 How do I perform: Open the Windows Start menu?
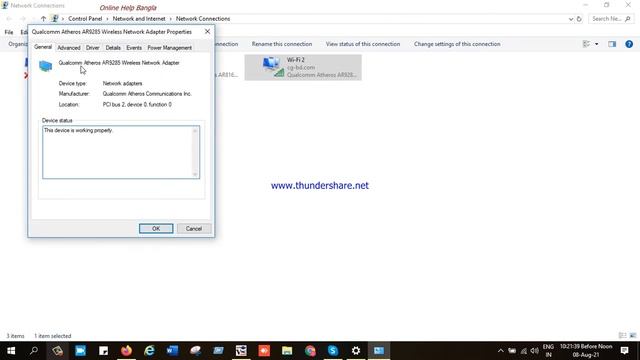tap(11, 351)
